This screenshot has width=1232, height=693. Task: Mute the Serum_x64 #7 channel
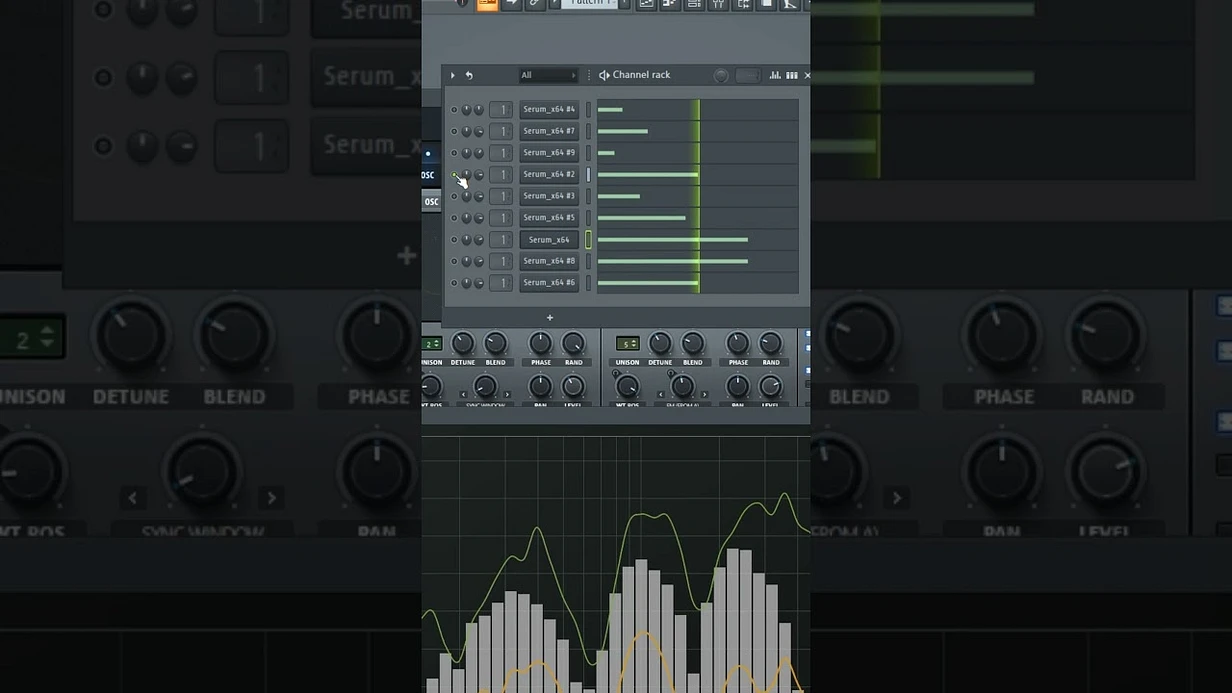(x=454, y=131)
